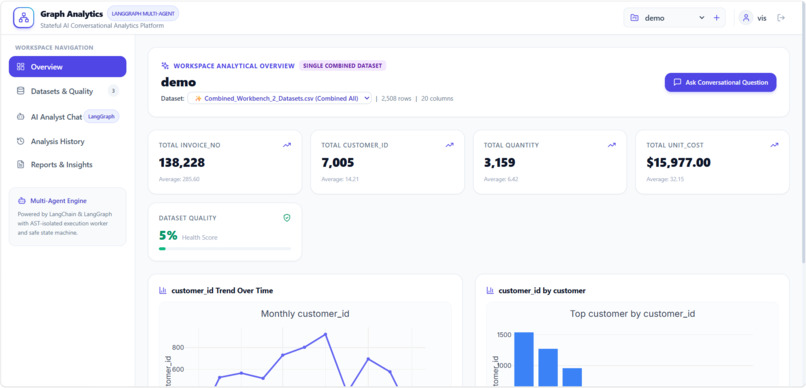
Task: Click the 3,159 total quantity value
Action: (x=500, y=163)
